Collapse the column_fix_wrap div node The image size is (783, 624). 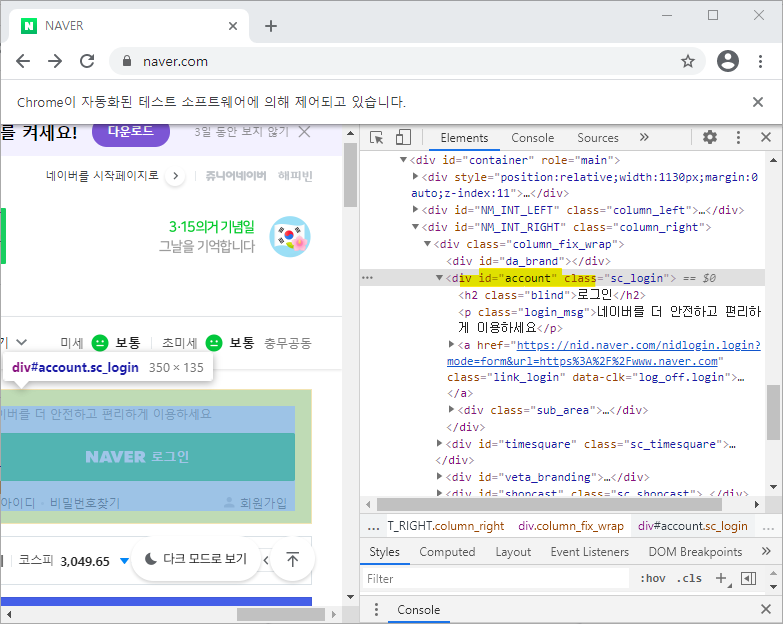427,244
